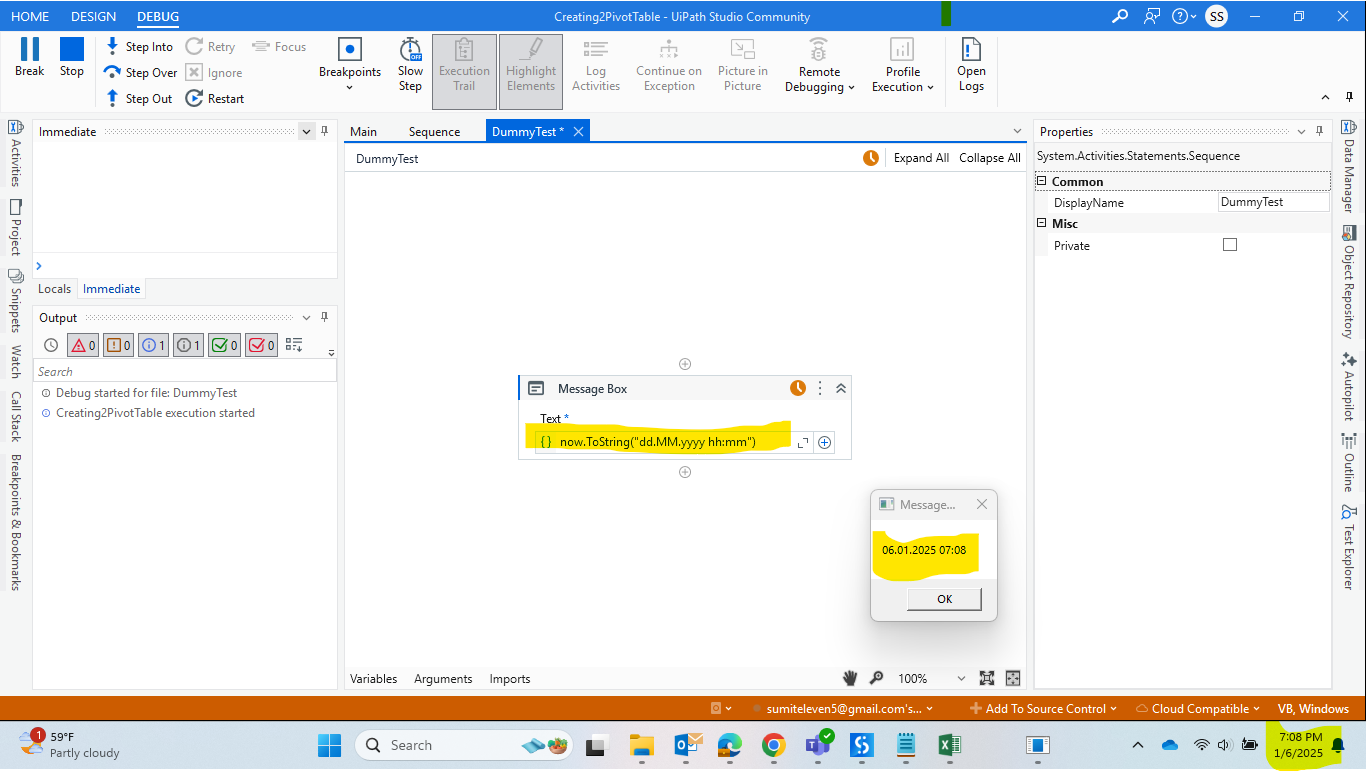Click the Fit to Screen icon in the designer
Screen dimensions: 1366x772
(x=987, y=678)
